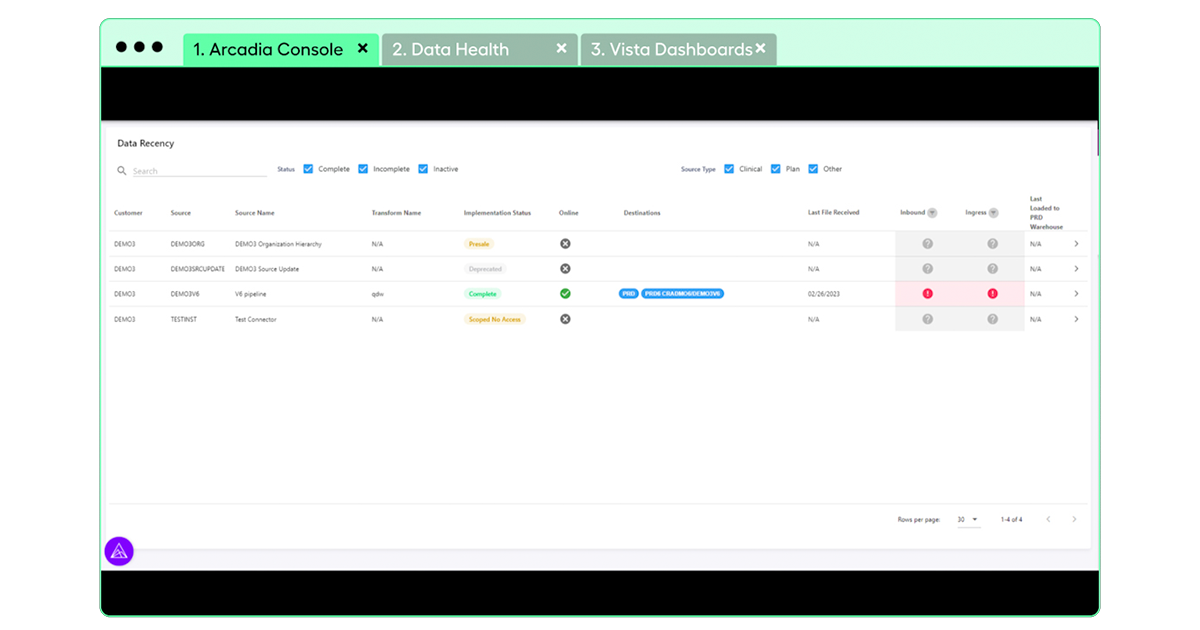The height and width of the screenshot is (630, 1200).
Task: Click the purple Arcadia logo badge
Action: (119, 551)
